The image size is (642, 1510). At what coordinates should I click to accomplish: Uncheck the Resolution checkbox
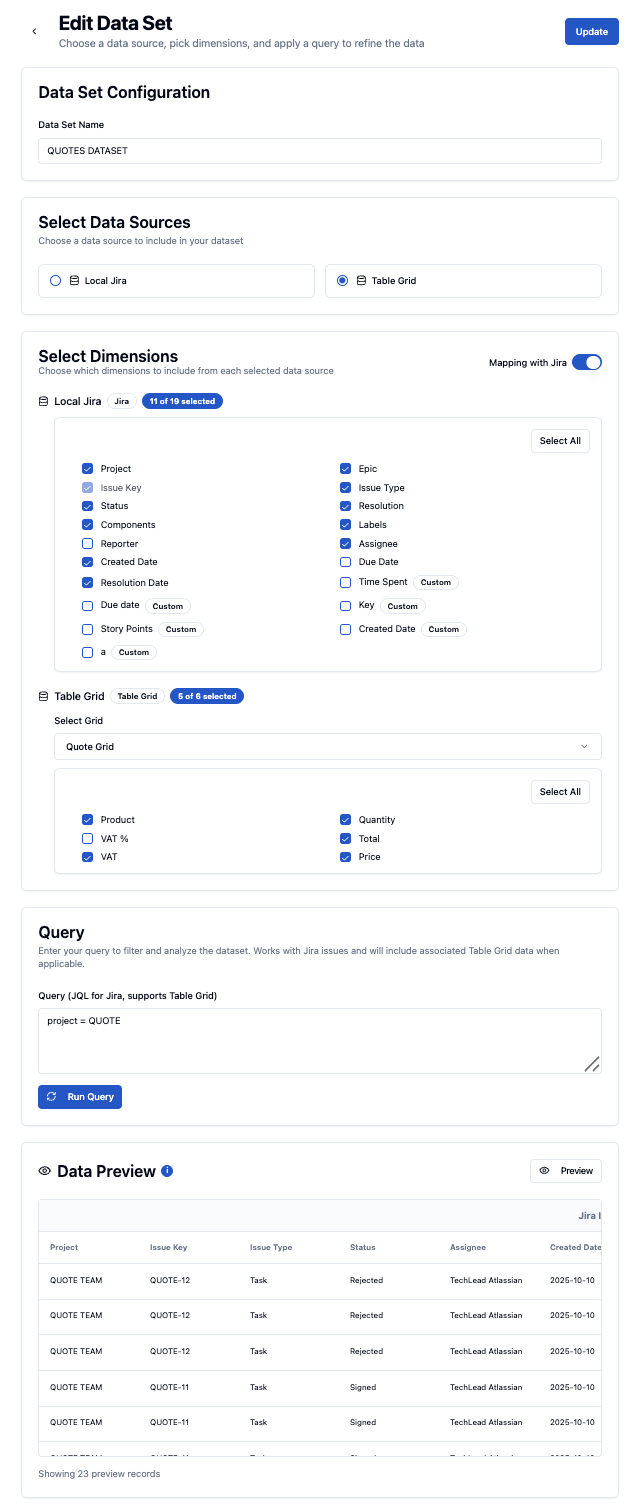point(346,506)
